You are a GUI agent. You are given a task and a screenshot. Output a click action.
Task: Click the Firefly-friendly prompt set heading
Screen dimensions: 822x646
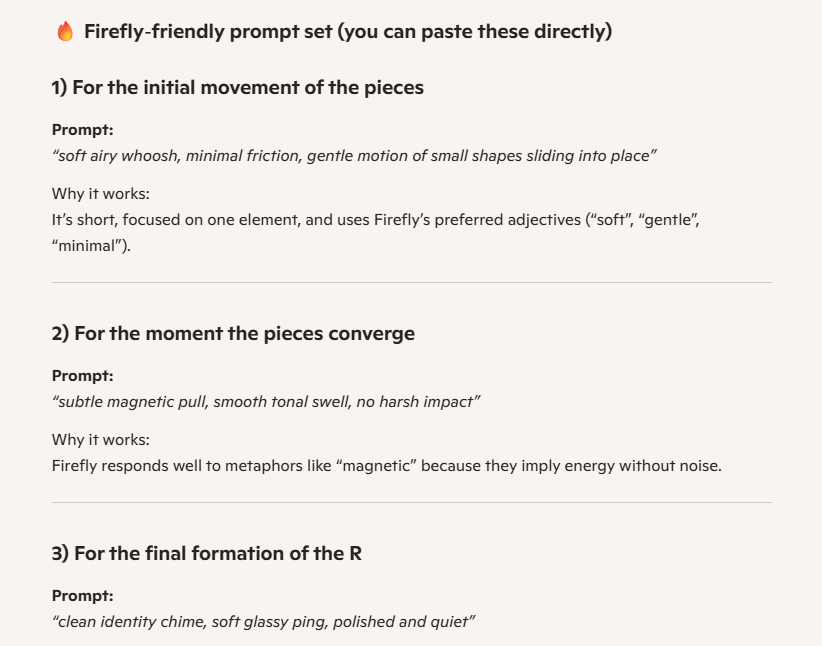click(x=348, y=31)
